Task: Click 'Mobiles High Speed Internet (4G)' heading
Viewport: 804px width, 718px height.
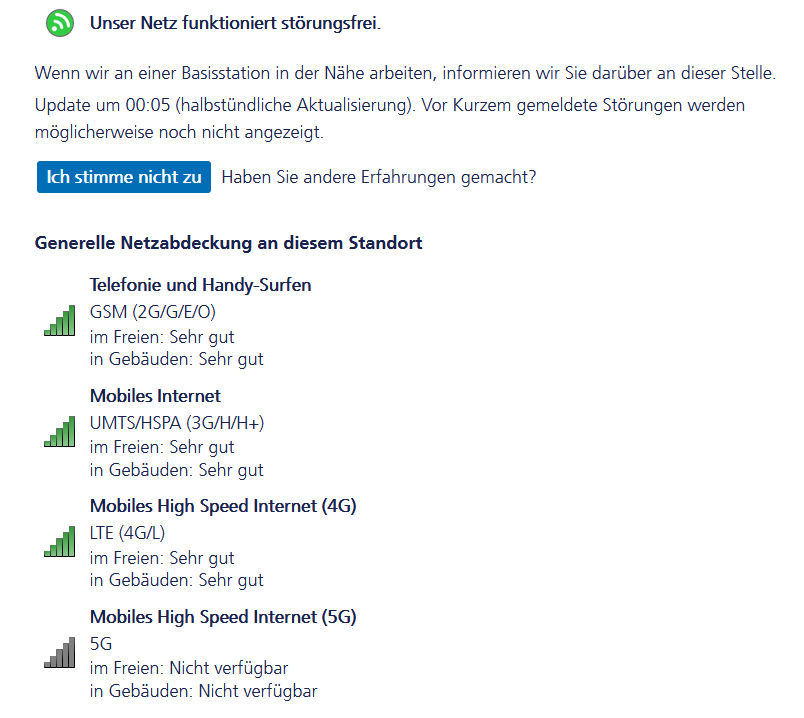Action: (x=223, y=506)
